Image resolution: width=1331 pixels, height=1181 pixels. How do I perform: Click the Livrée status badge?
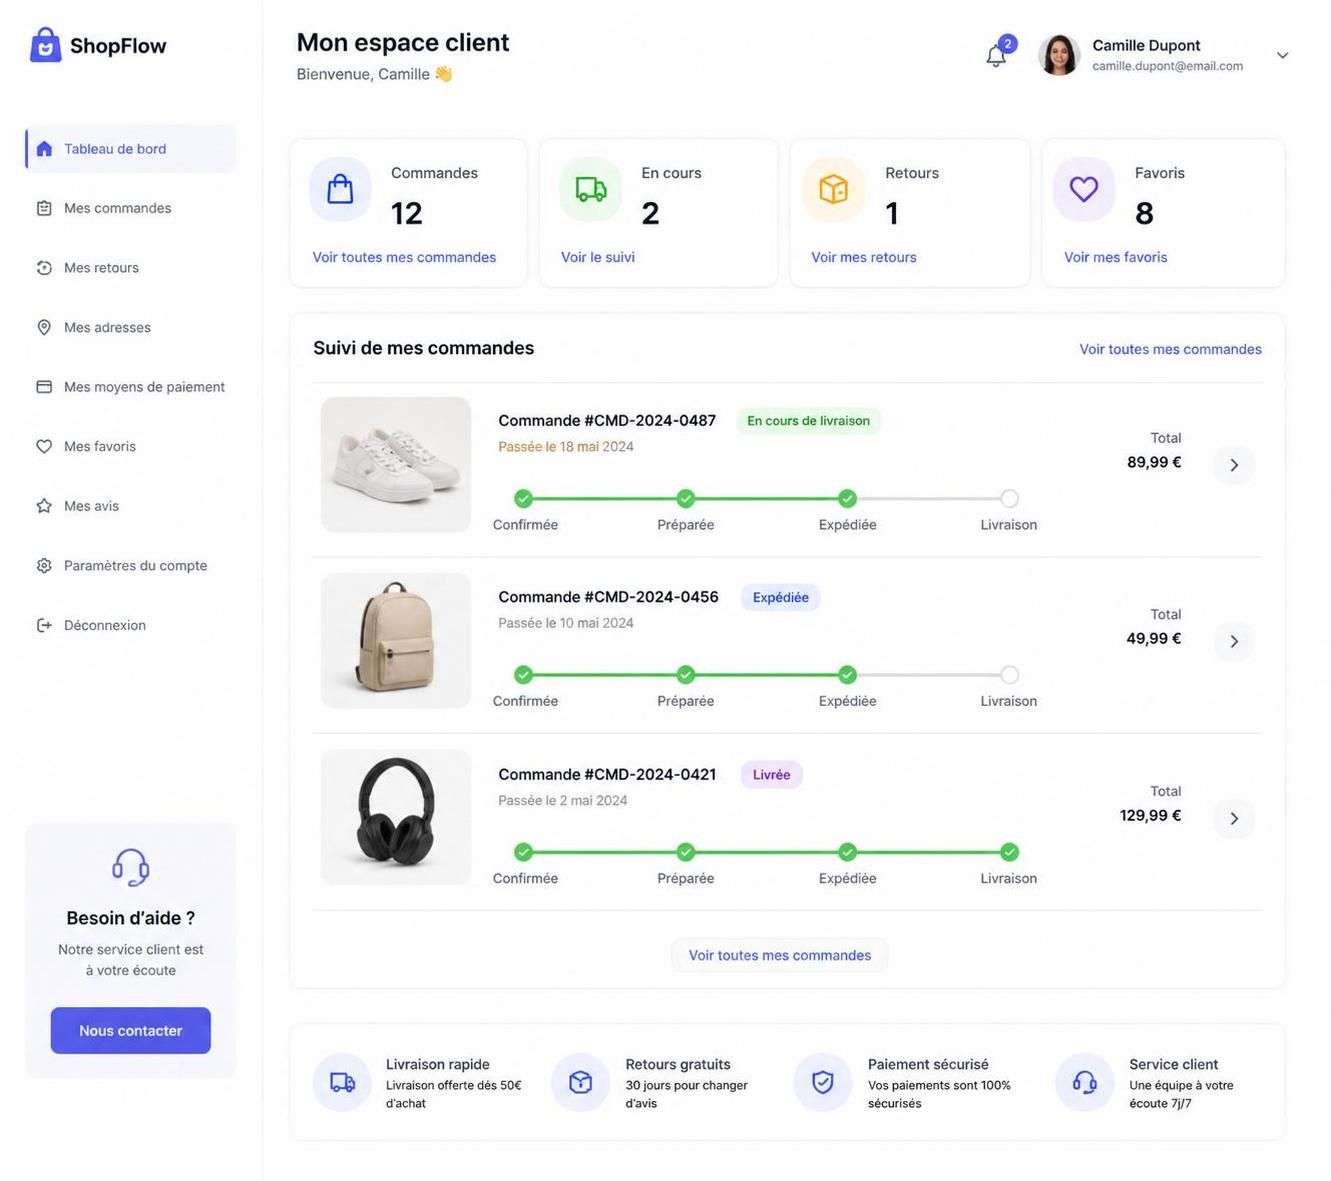tap(771, 774)
